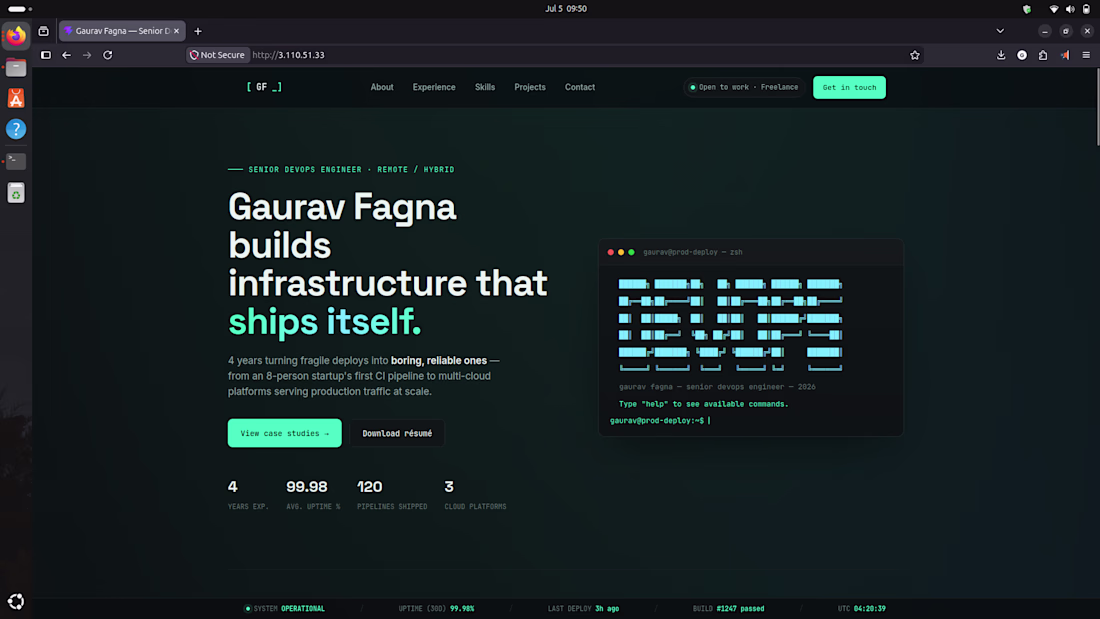Click SYSTEM OPERATIONAL status text

pyautogui.click(x=285, y=608)
